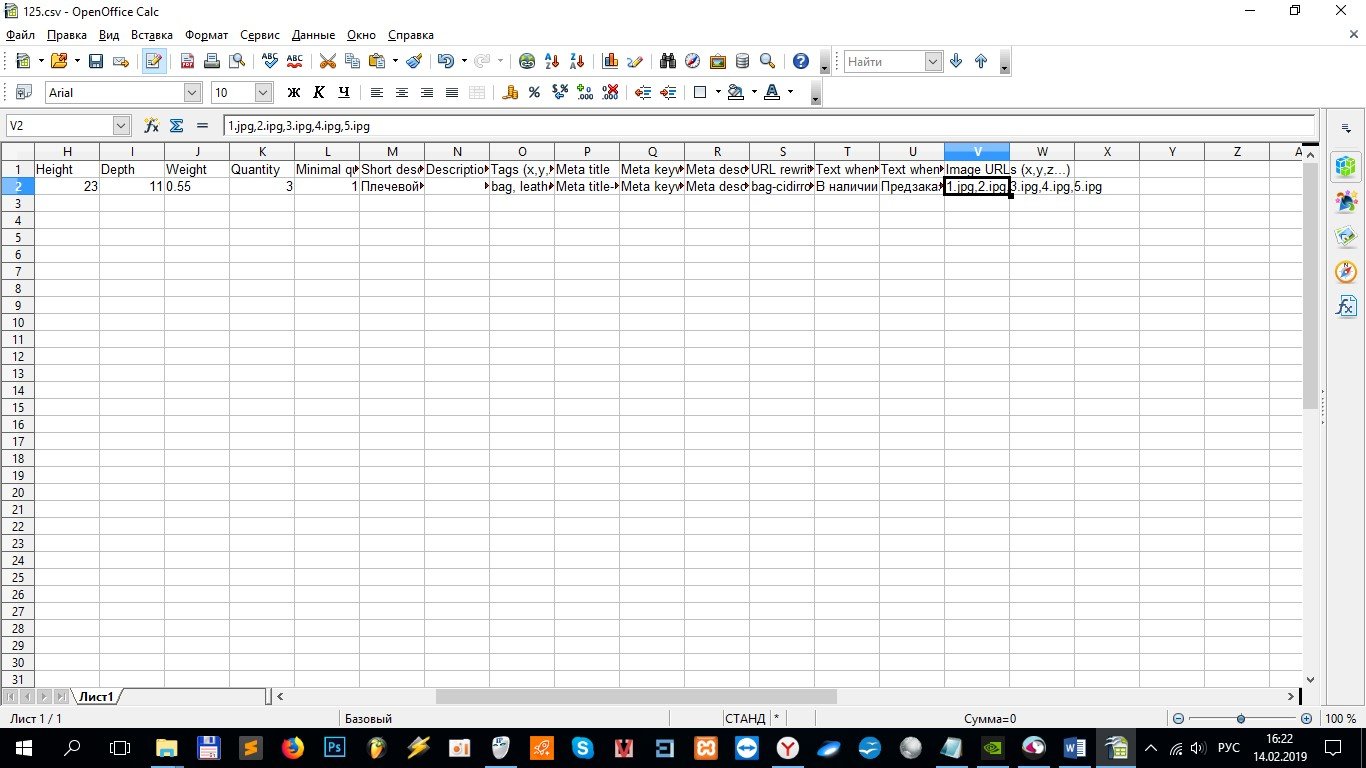Select the Лист1 sheet tab
1366x768 pixels.
(97, 696)
